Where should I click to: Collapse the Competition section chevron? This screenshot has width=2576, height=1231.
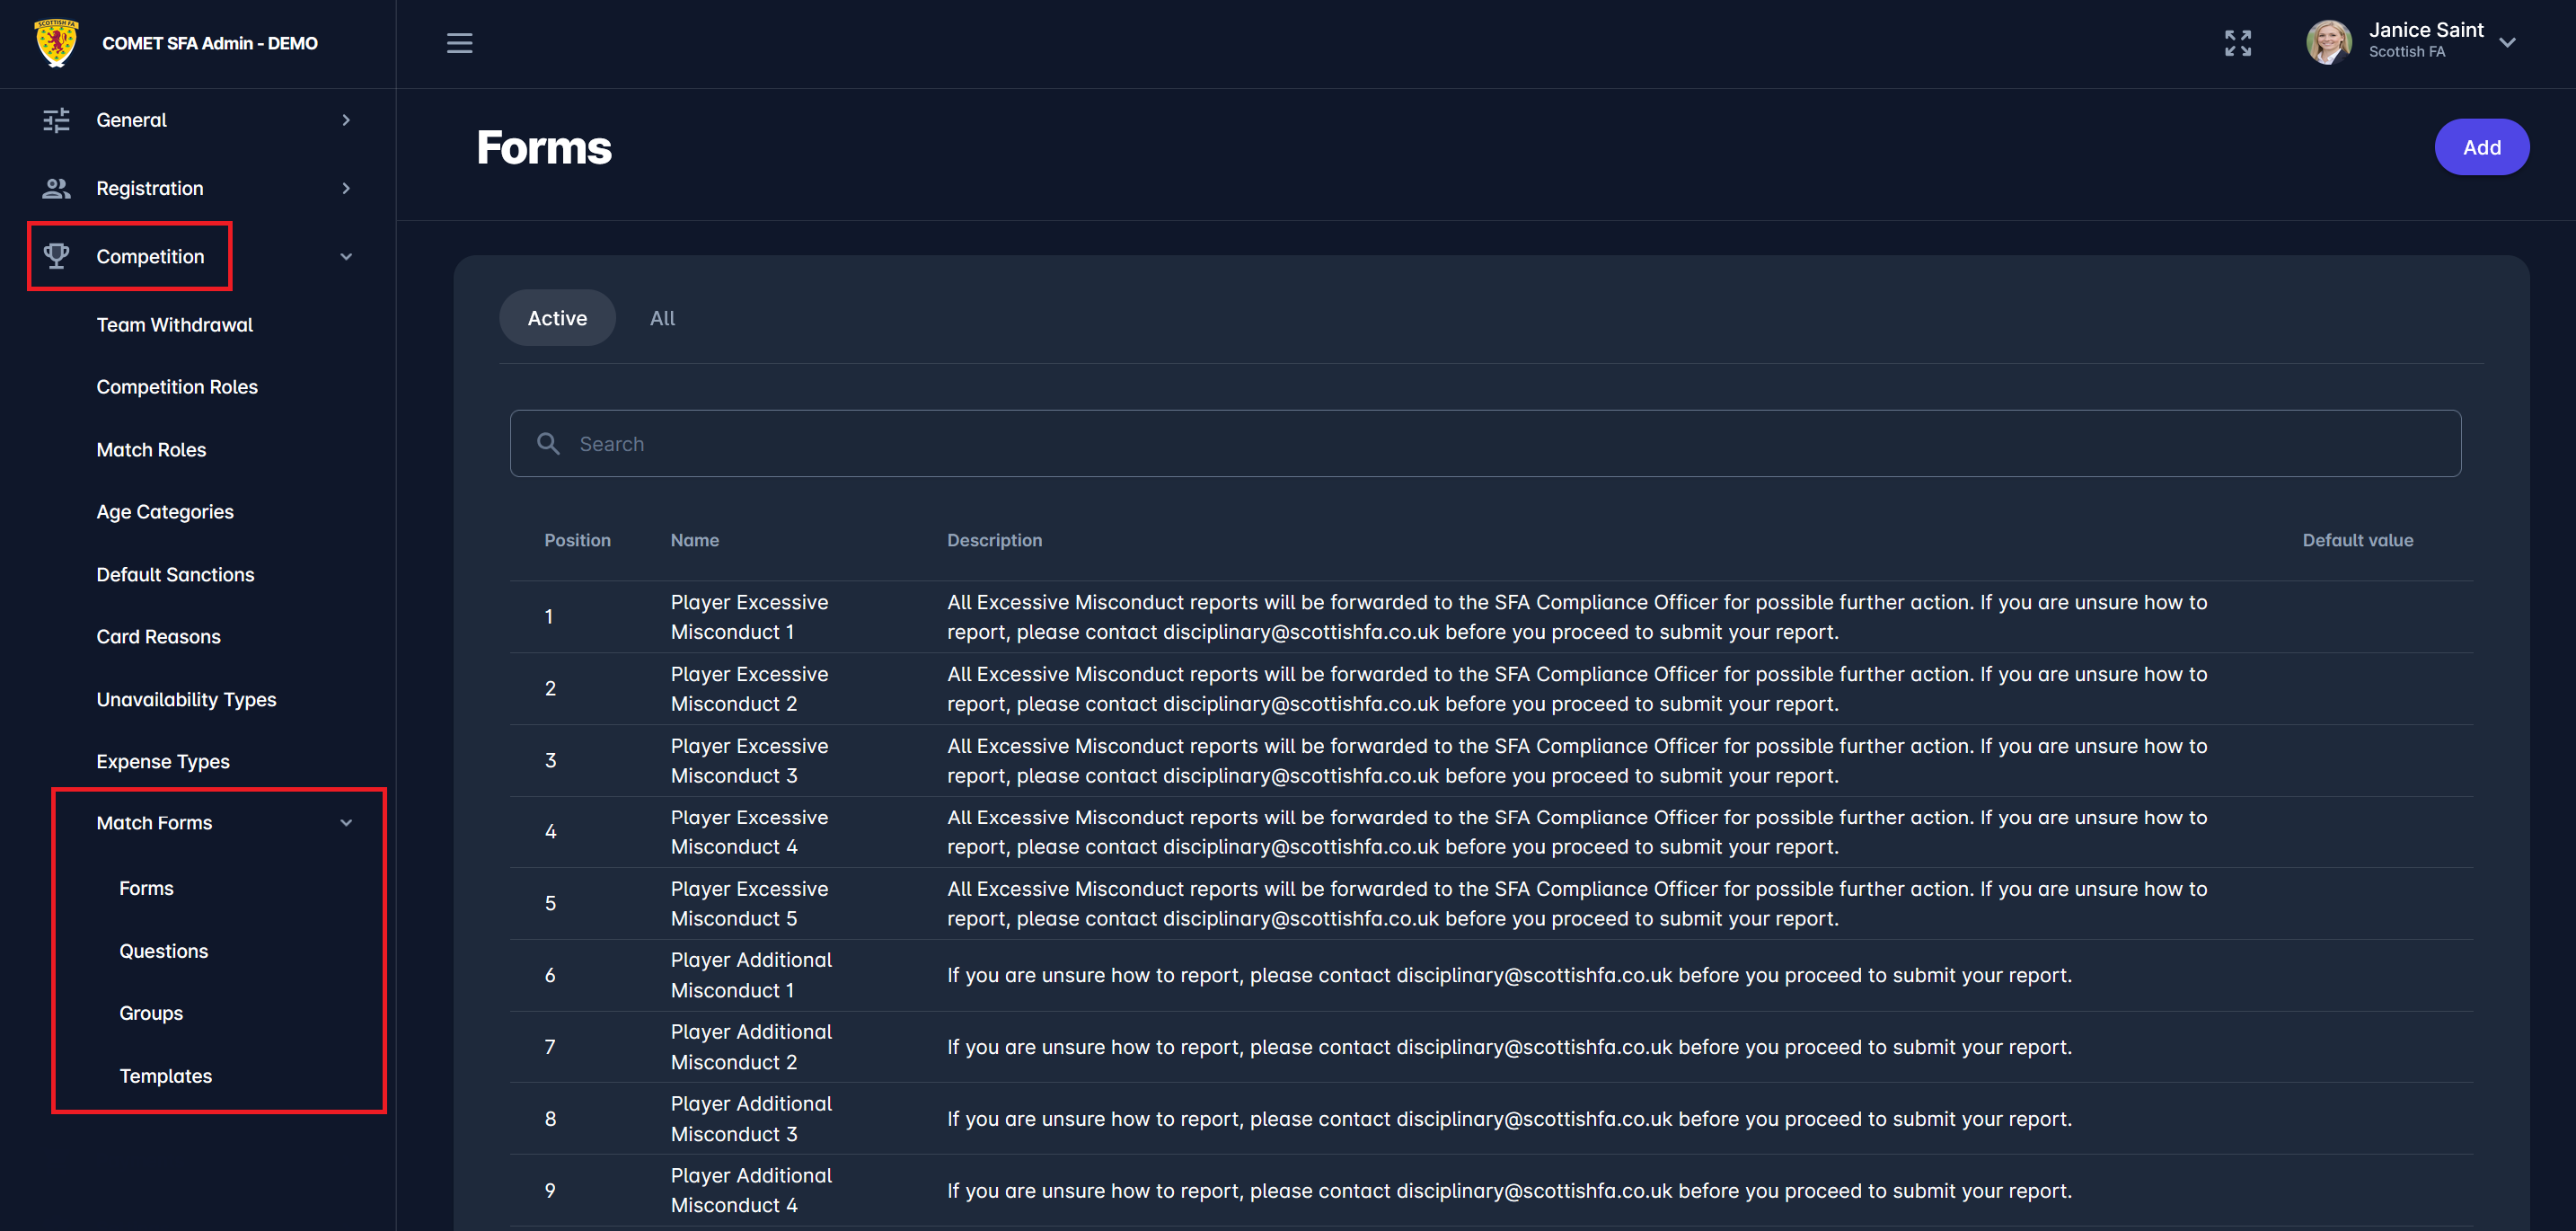click(x=346, y=257)
